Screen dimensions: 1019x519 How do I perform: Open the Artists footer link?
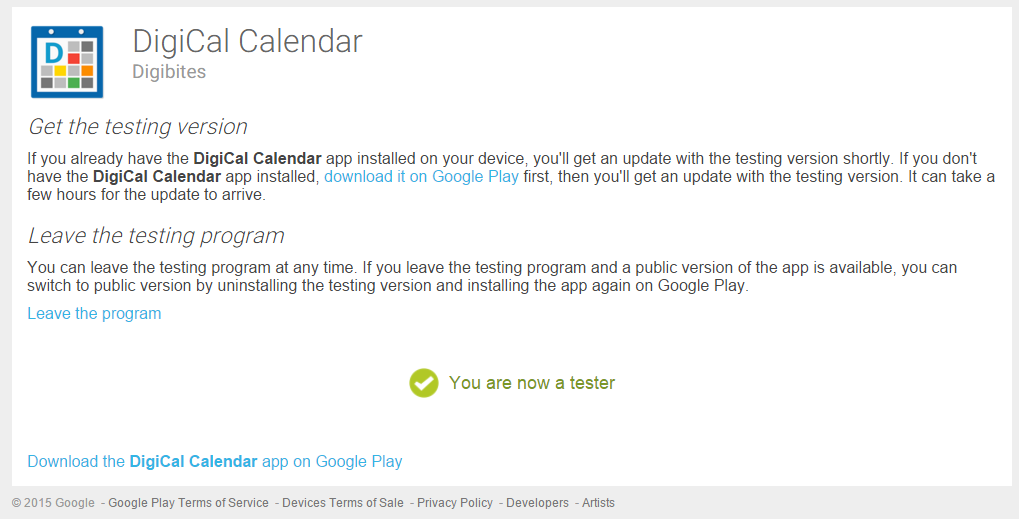[598, 503]
